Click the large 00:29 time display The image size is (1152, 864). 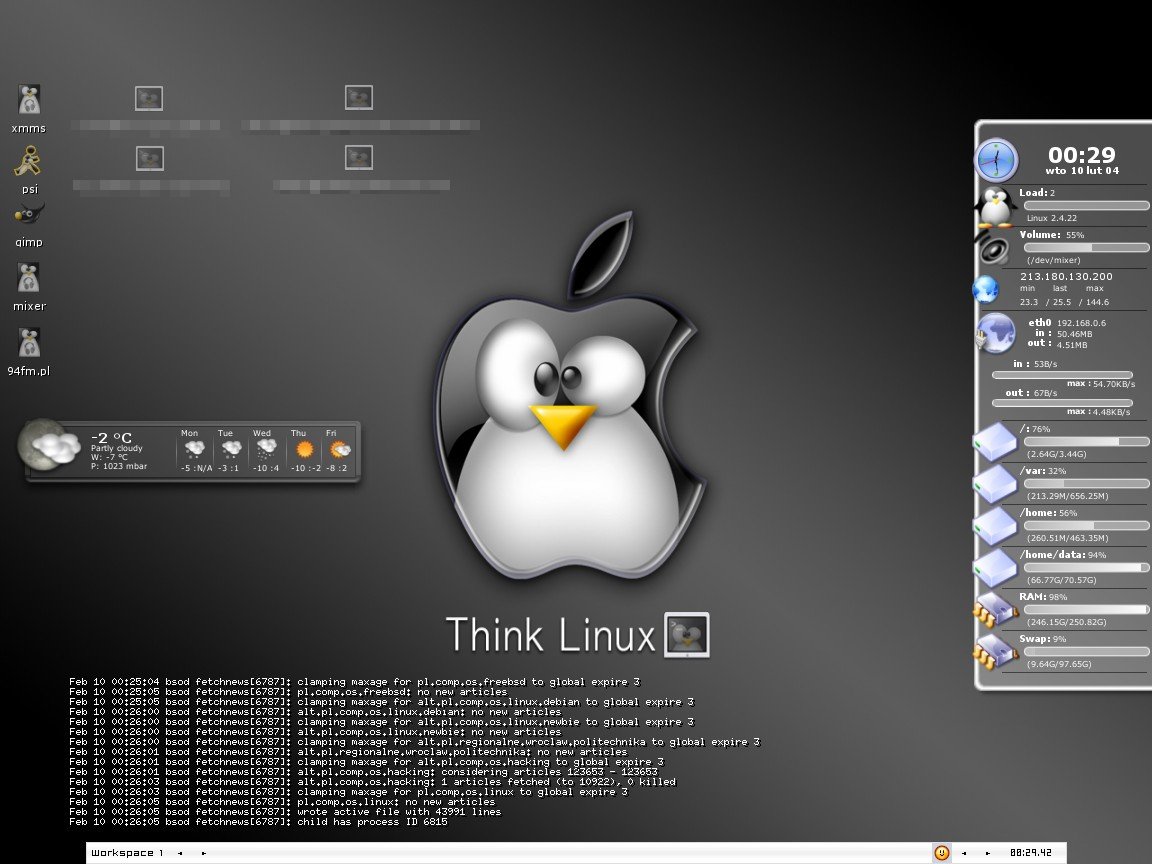pyautogui.click(x=1081, y=155)
